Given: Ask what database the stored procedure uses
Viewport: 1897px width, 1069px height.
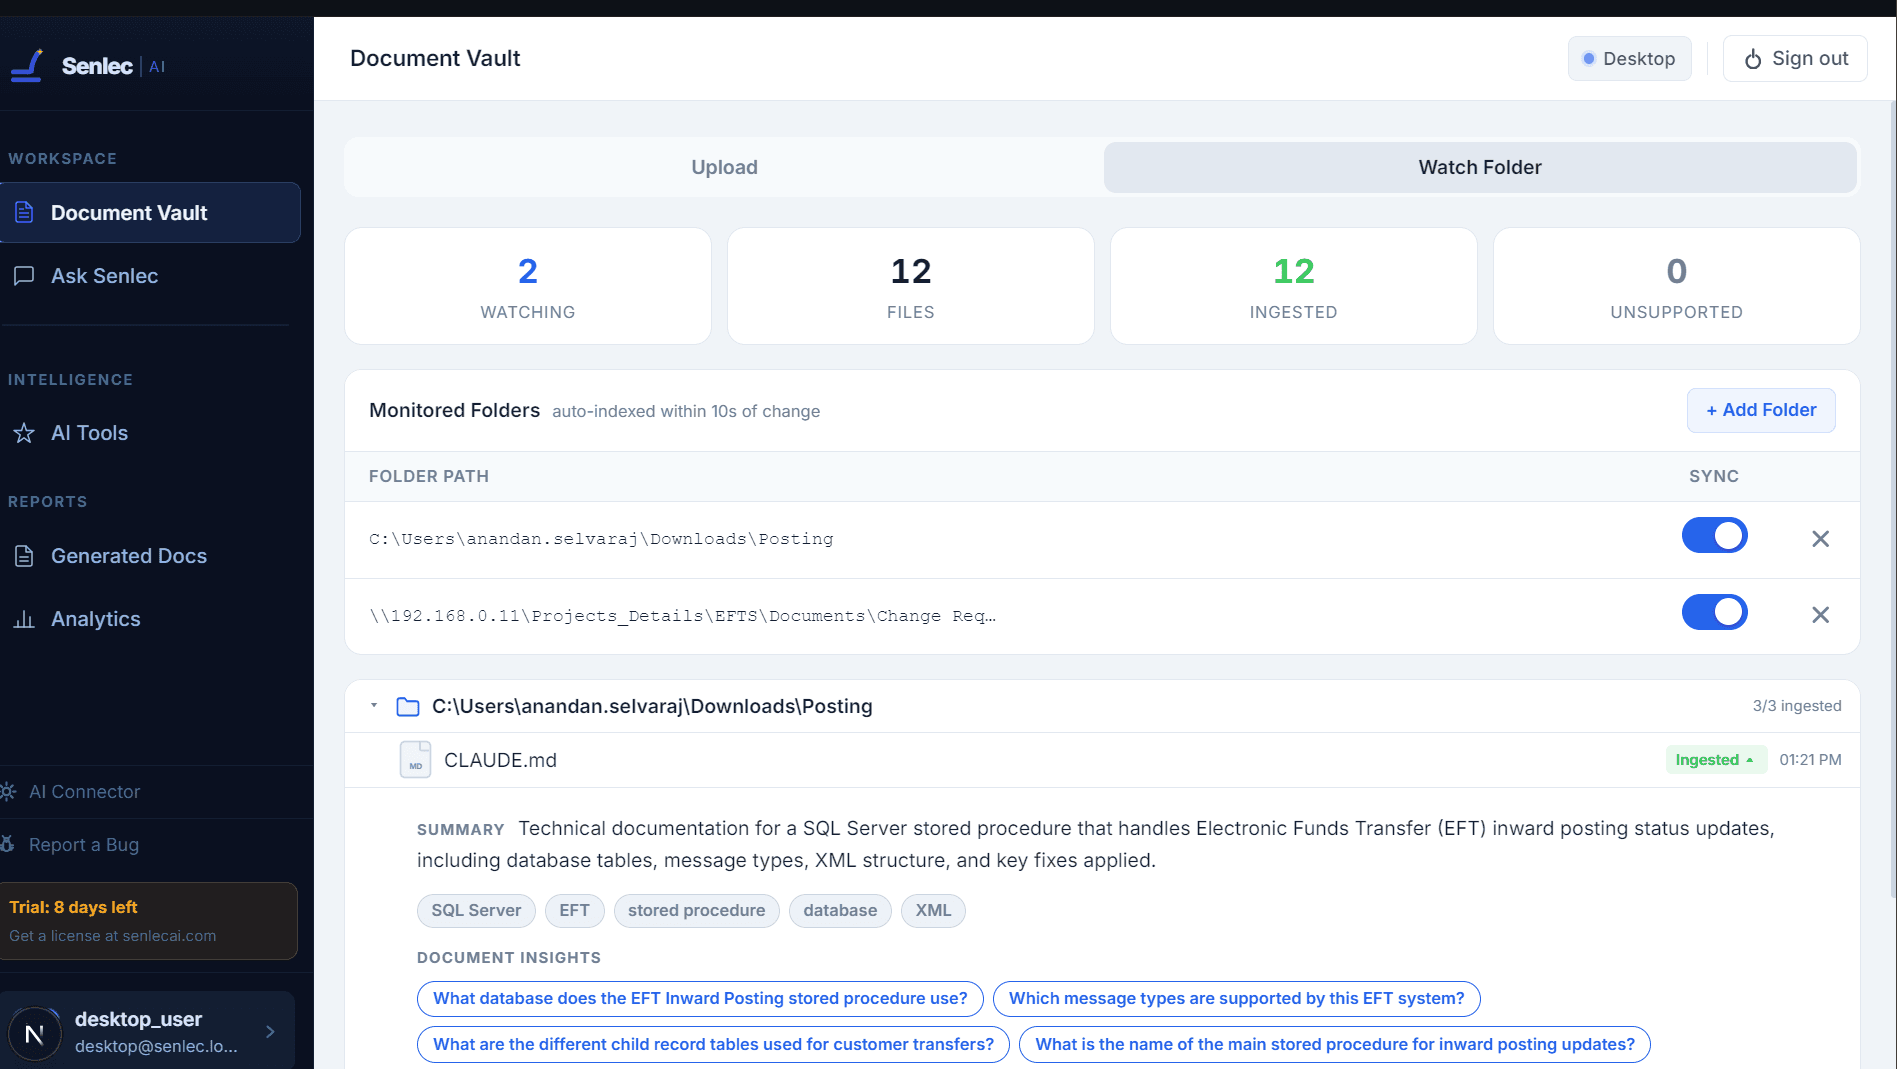Looking at the screenshot, I should click(x=700, y=998).
